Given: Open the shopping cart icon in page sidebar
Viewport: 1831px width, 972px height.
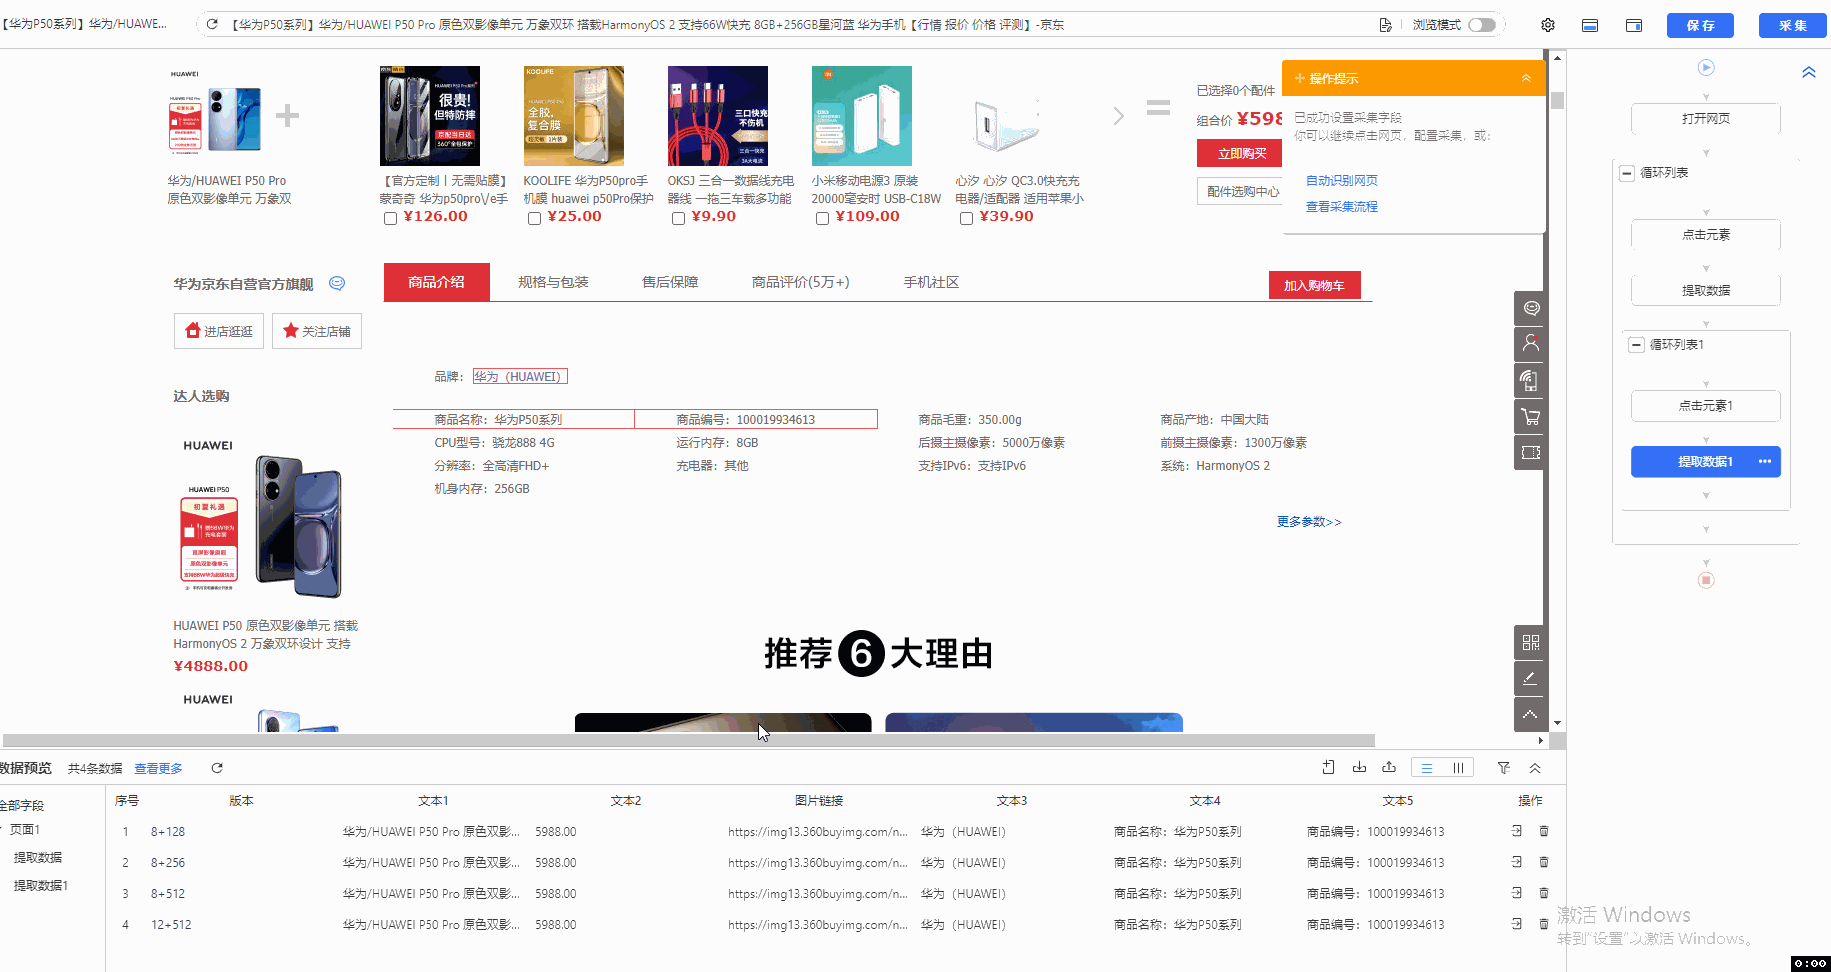Looking at the screenshot, I should click(1530, 416).
